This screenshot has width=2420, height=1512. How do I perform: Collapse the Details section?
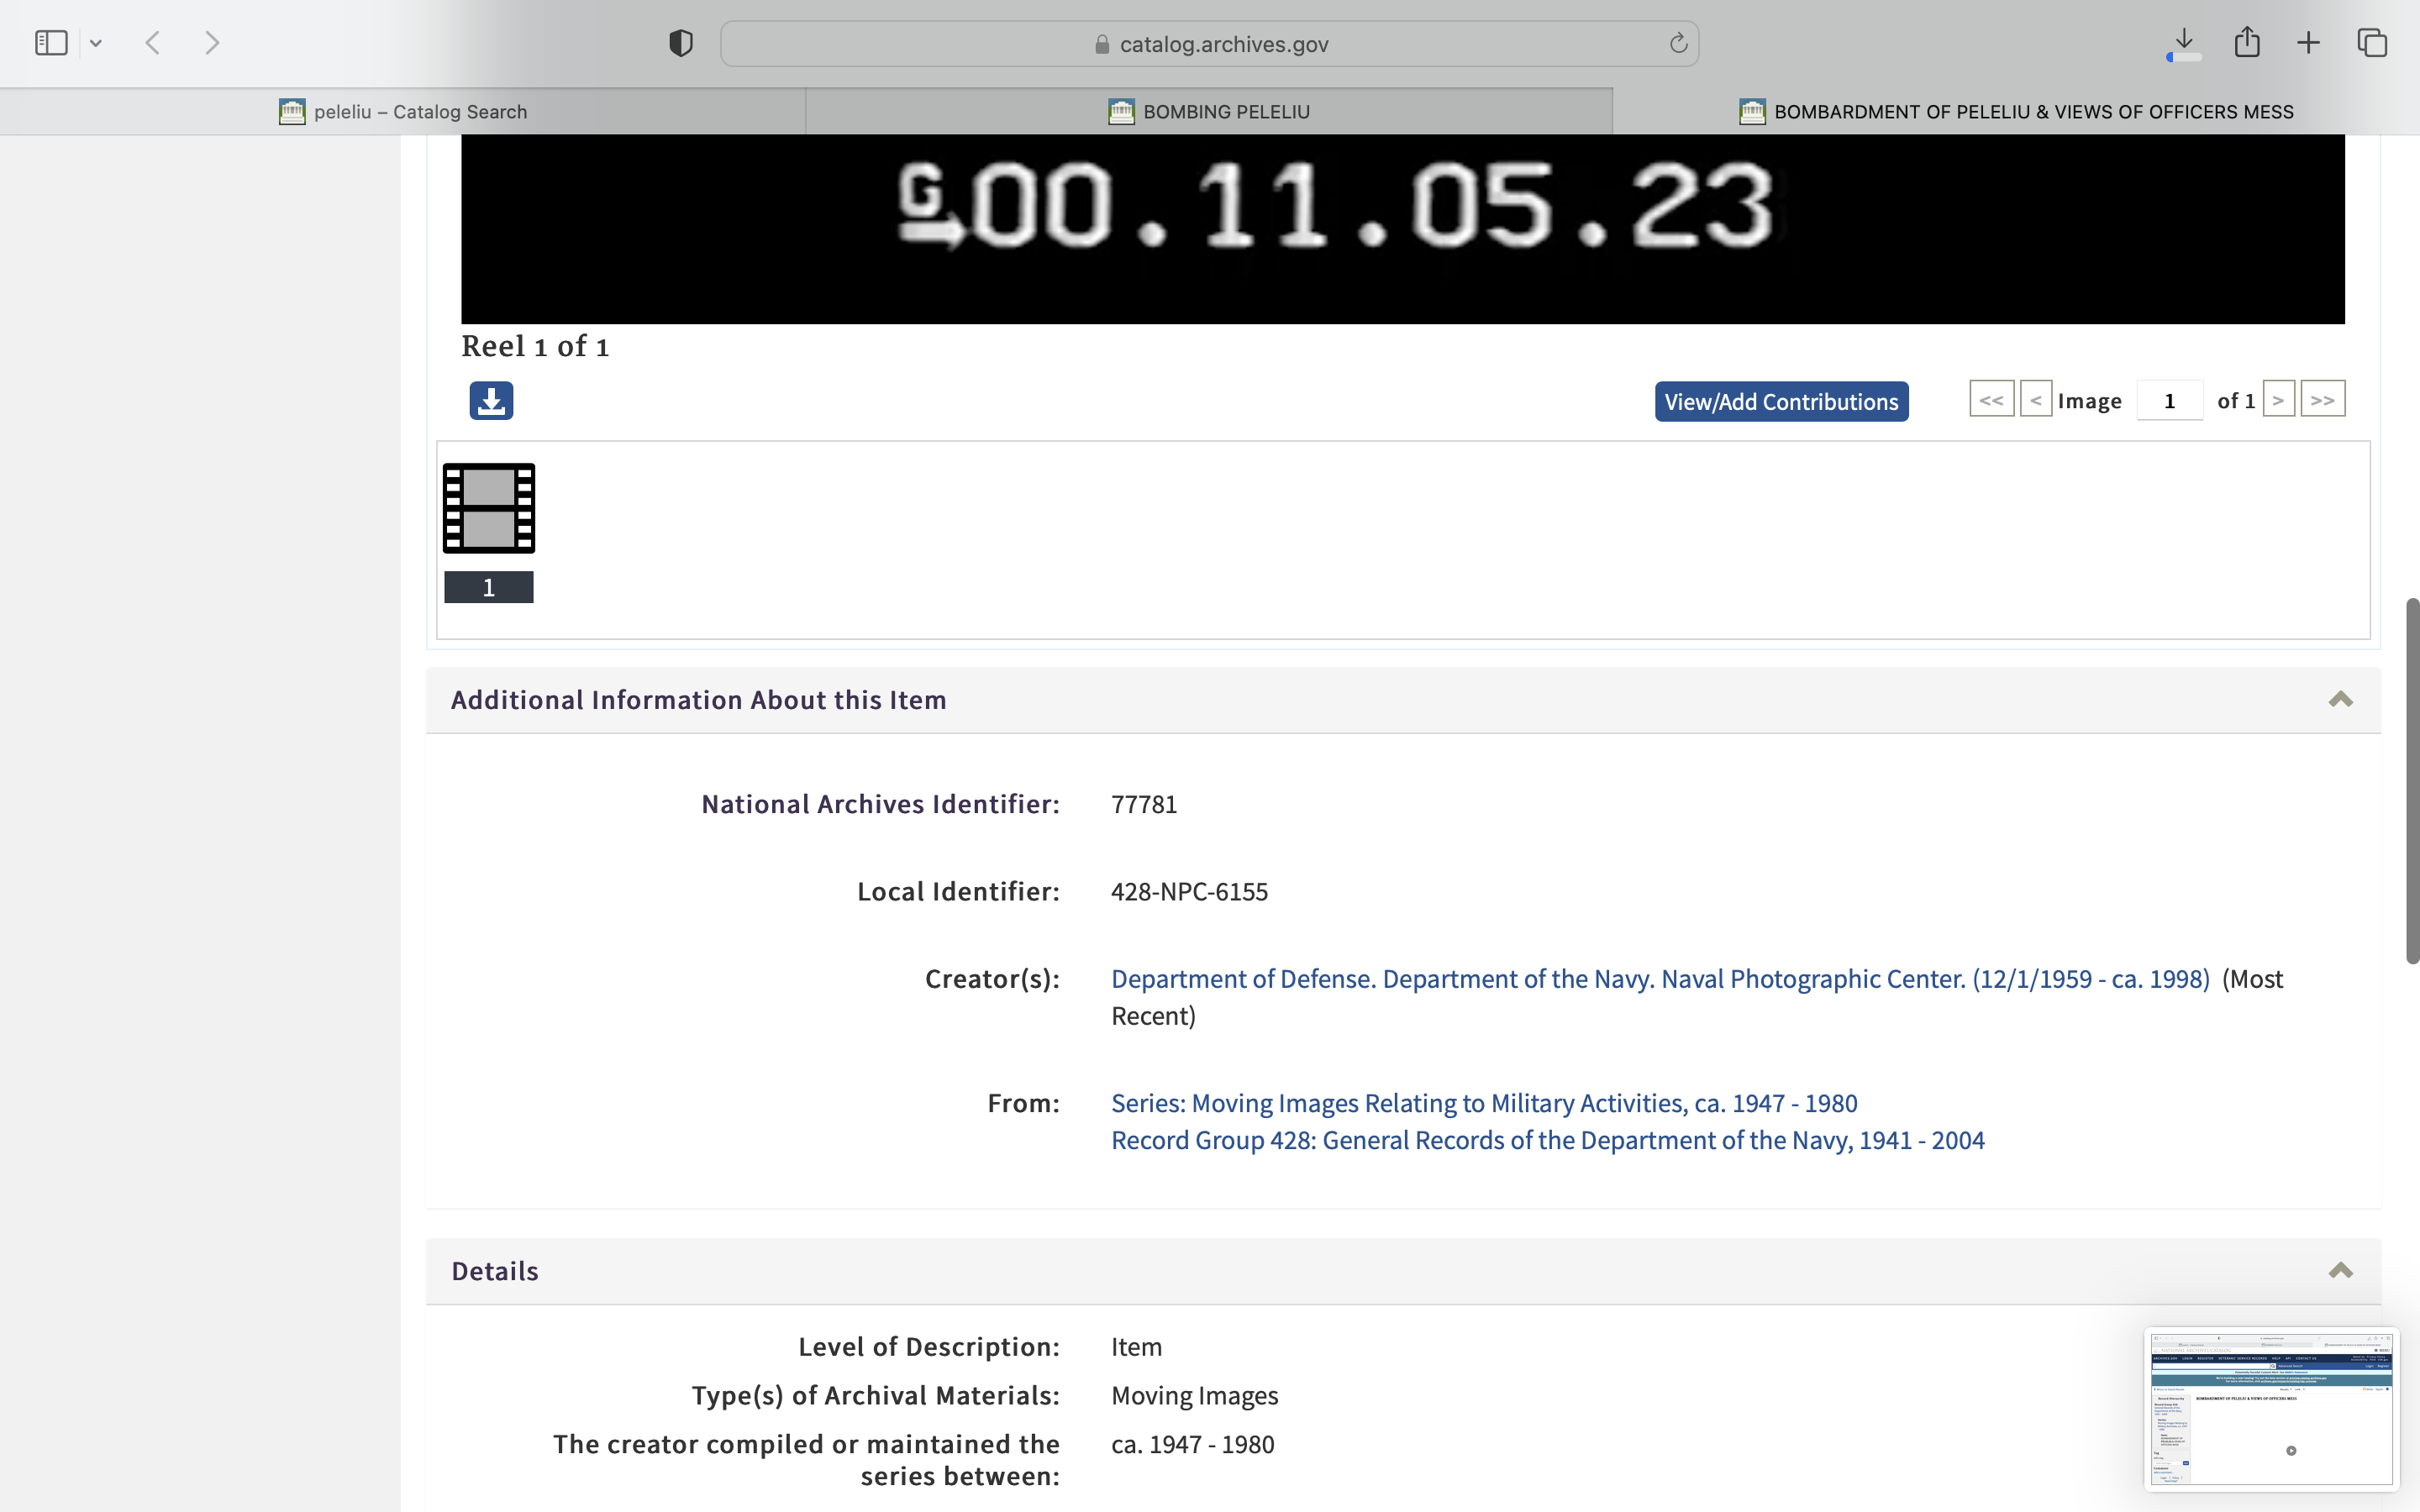coord(2340,1270)
